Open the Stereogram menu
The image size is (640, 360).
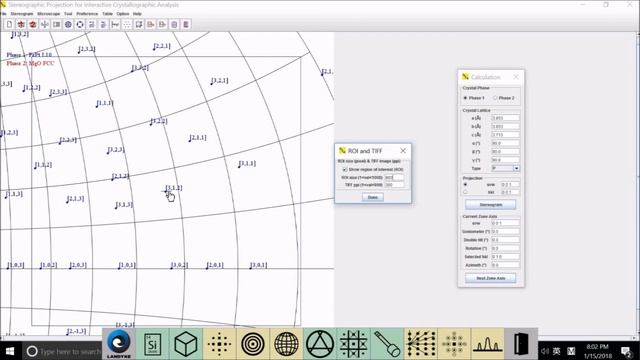coord(22,13)
